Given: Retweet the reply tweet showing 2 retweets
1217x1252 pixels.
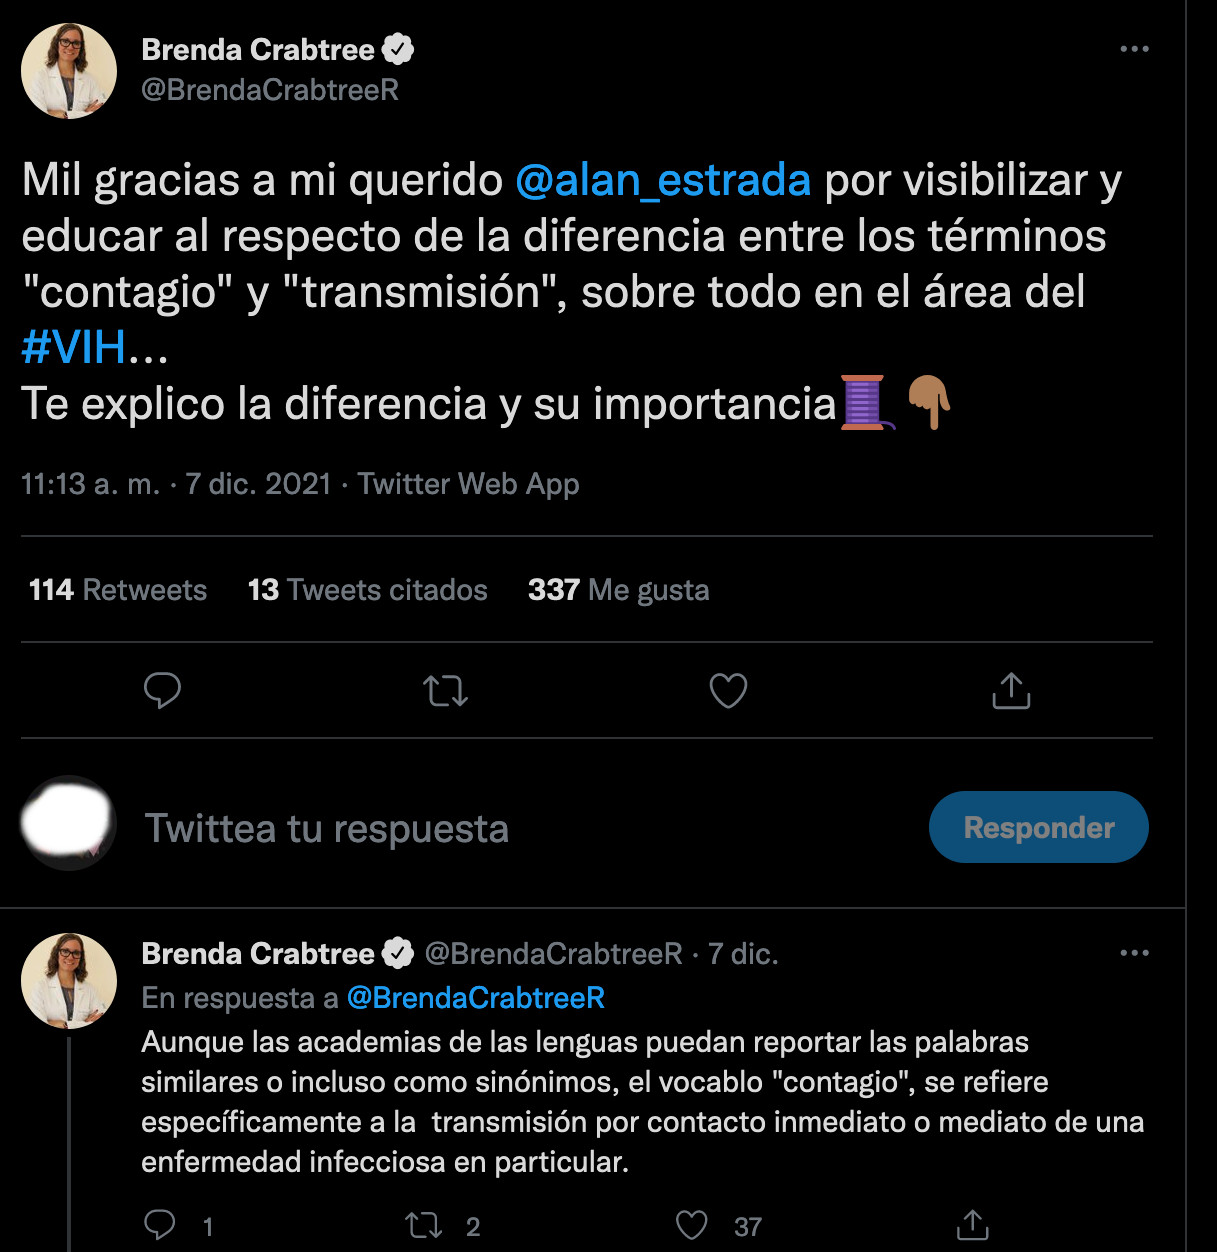Looking at the screenshot, I should tap(424, 1222).
